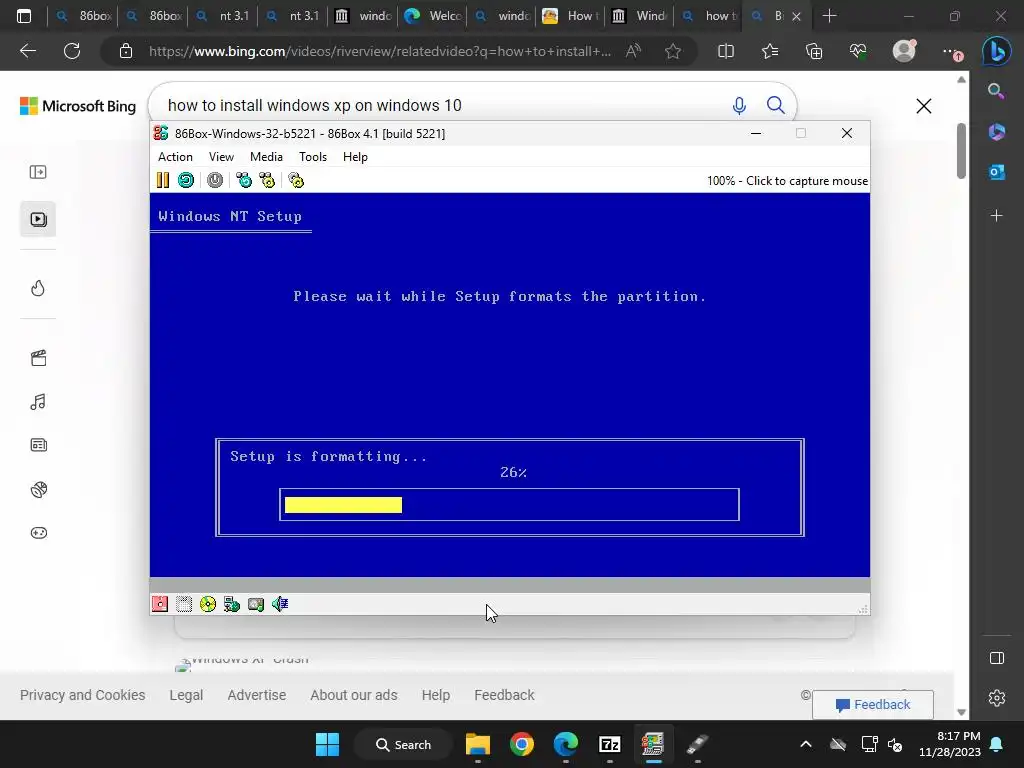Open the View menu in 86Box

point(221,157)
